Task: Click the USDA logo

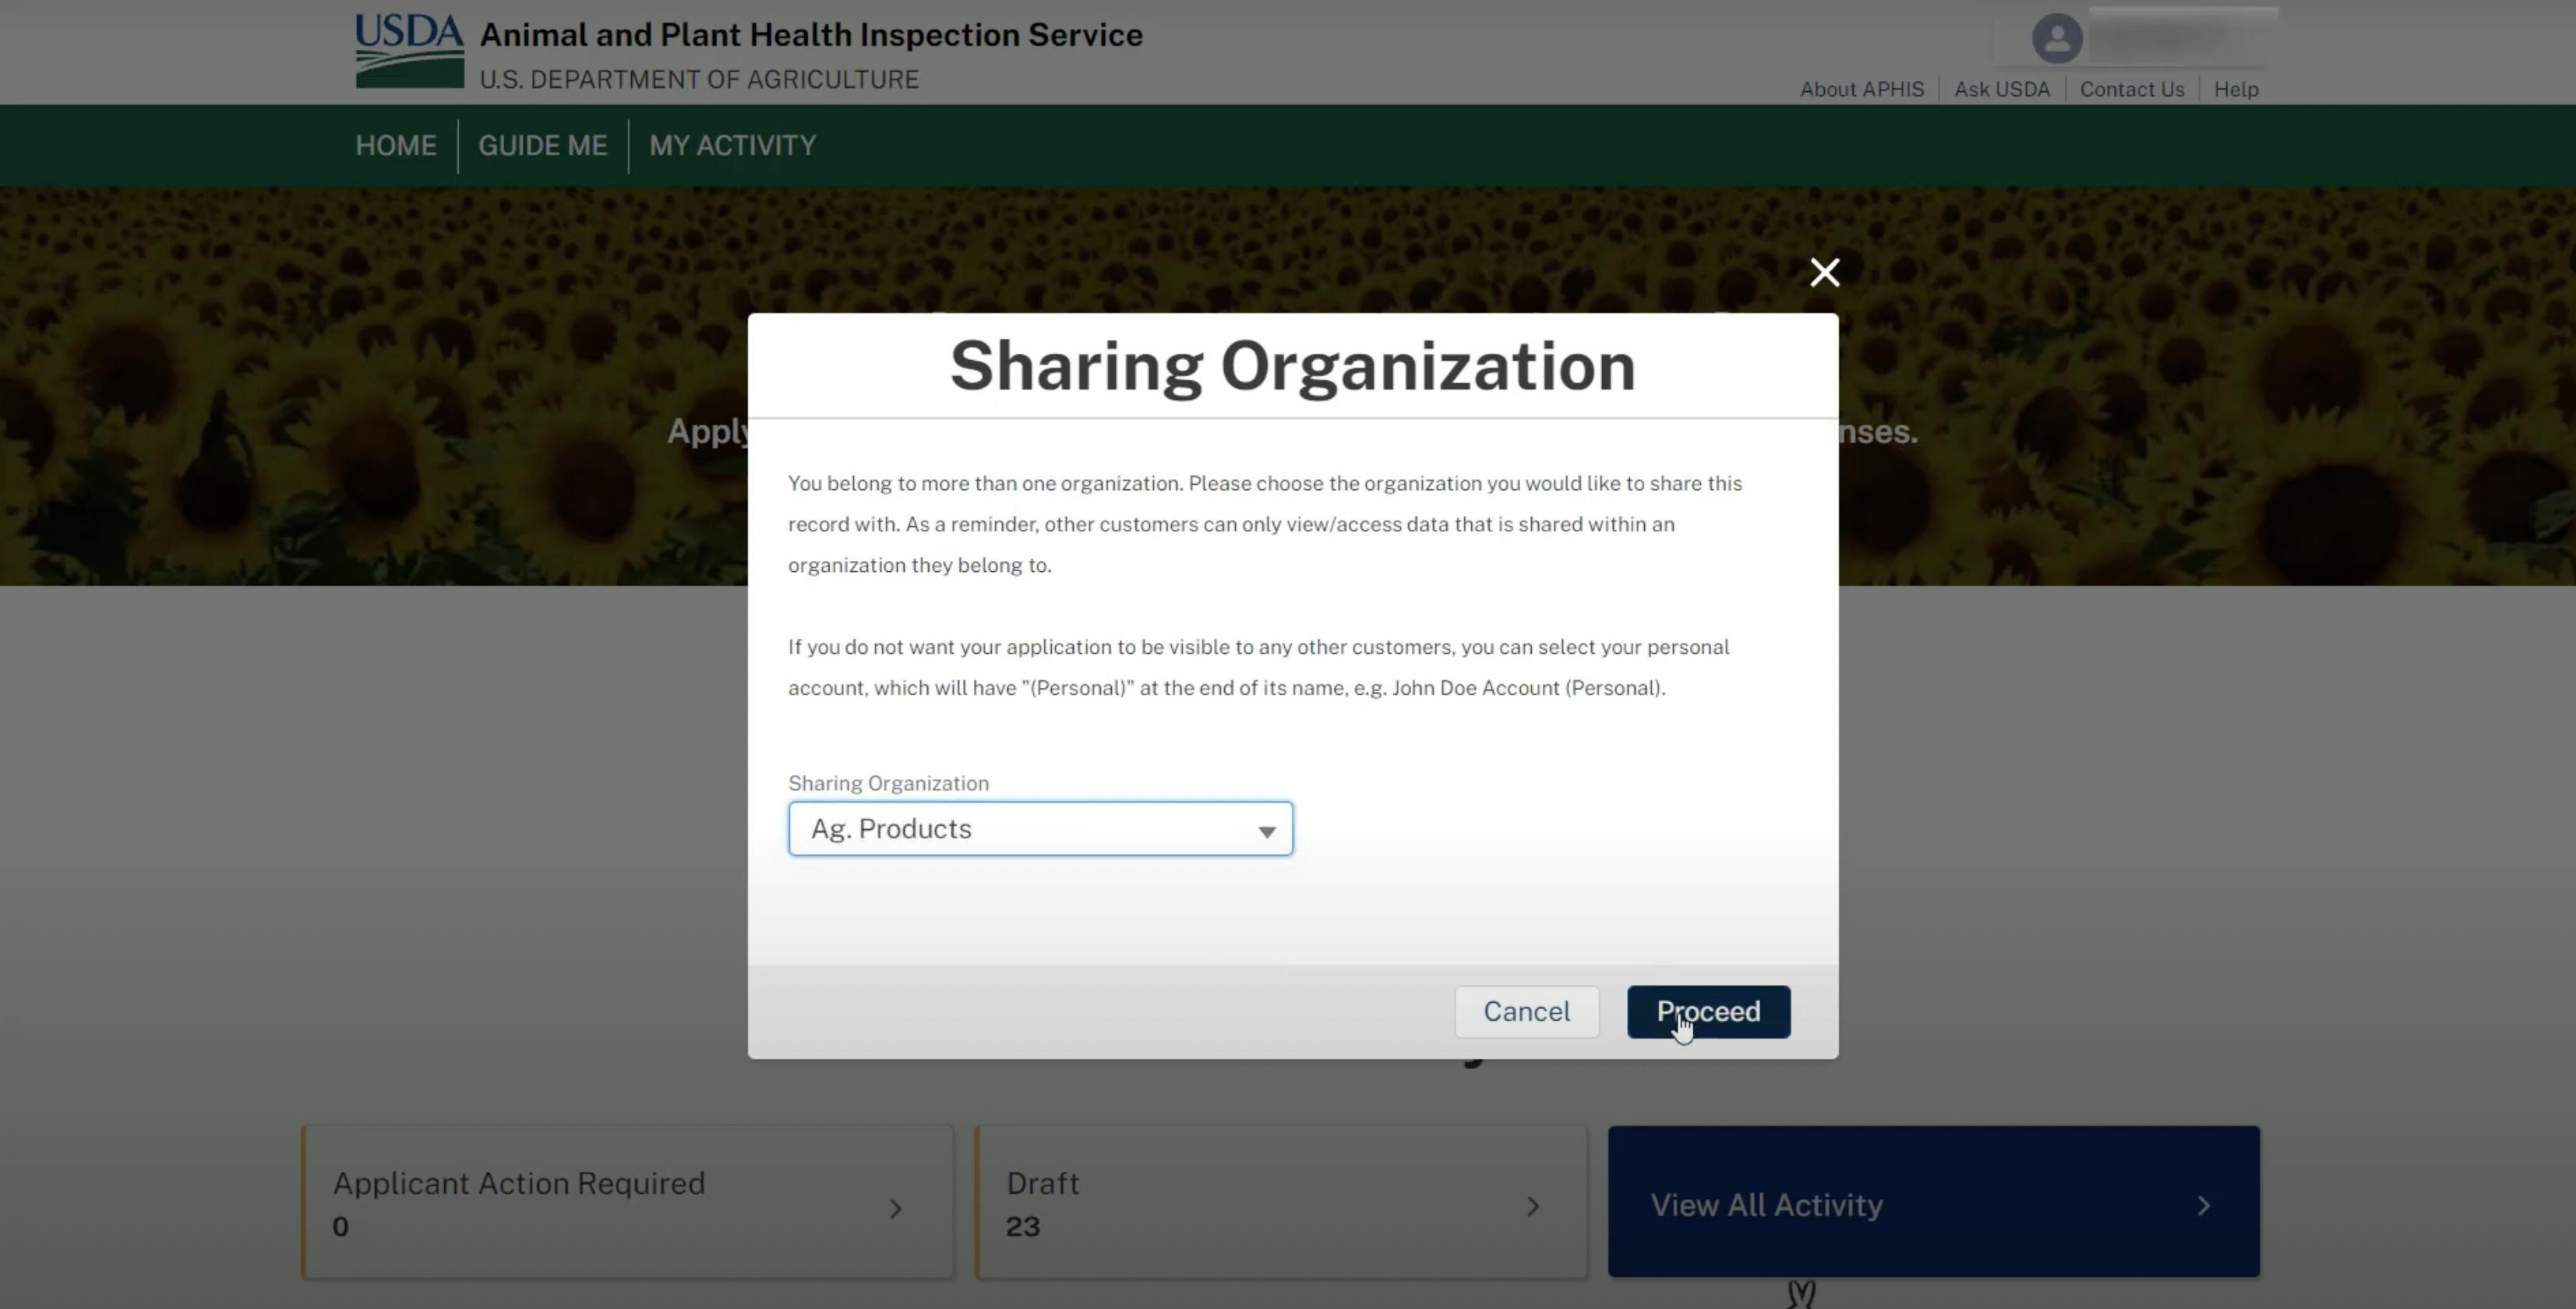Action: coord(410,50)
